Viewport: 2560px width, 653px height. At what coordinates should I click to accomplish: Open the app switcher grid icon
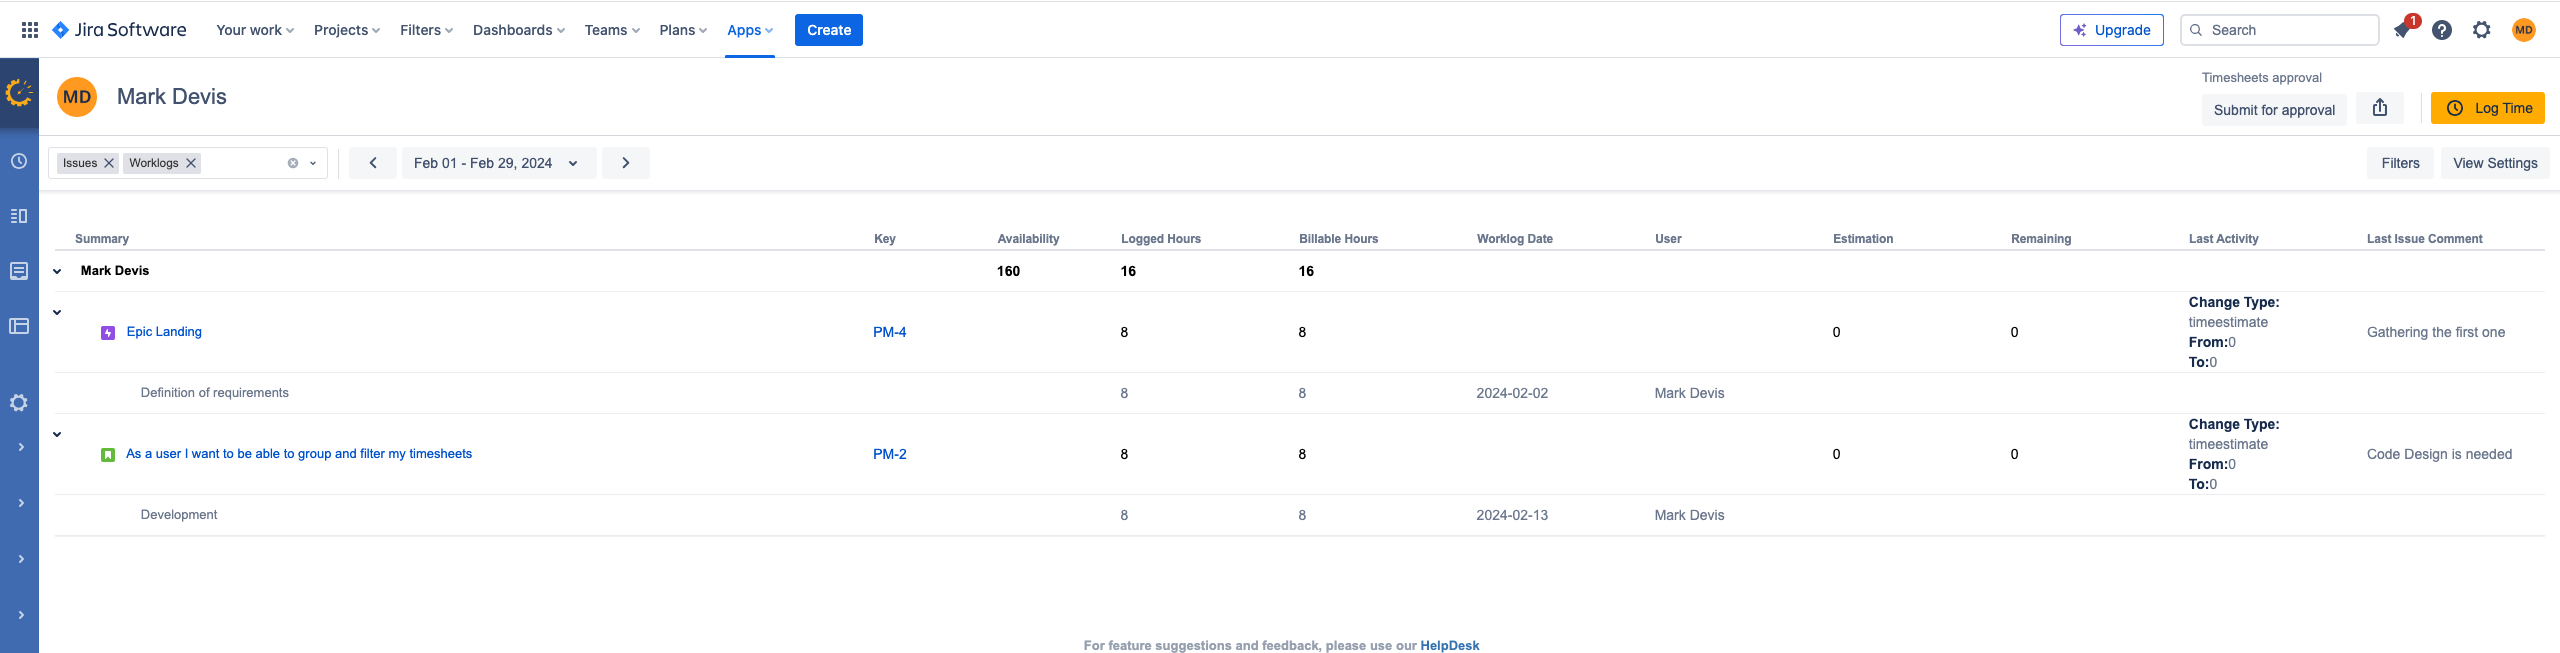[x=29, y=29]
